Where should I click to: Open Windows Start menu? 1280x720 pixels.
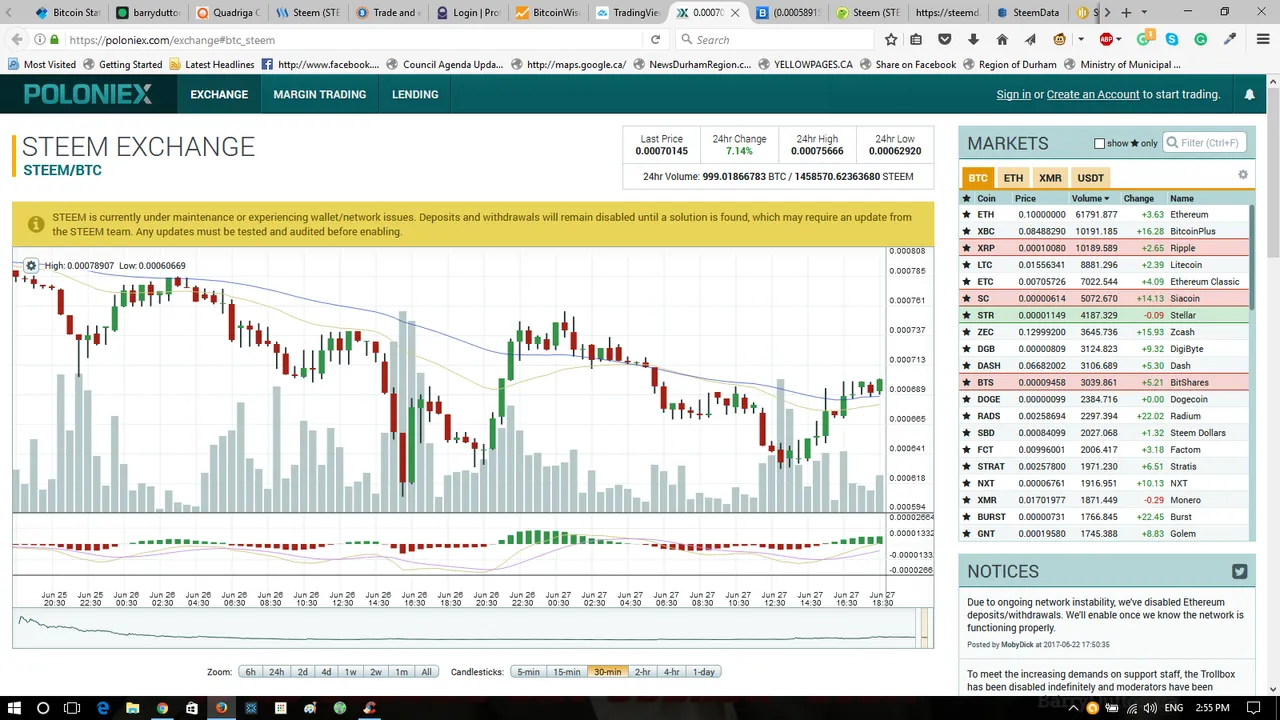click(14, 708)
